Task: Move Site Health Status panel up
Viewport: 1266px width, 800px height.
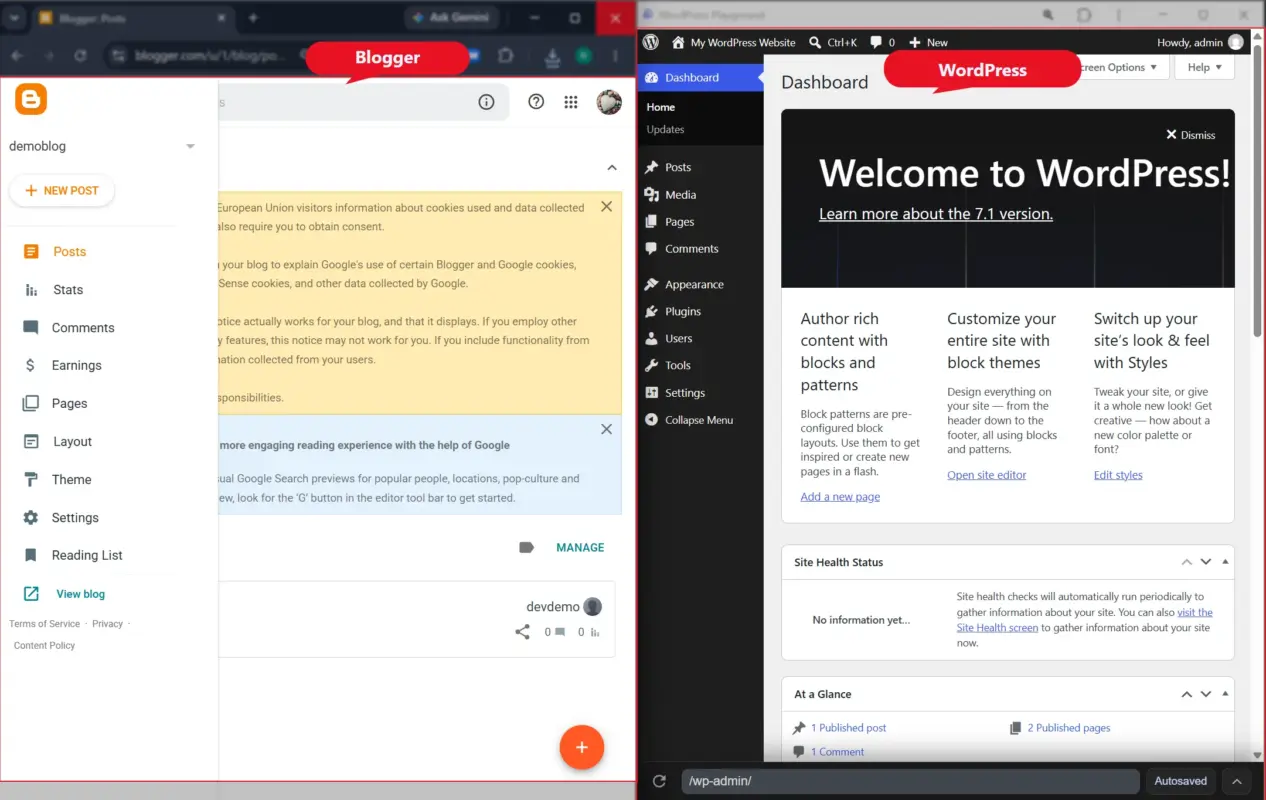Action: tap(1187, 562)
